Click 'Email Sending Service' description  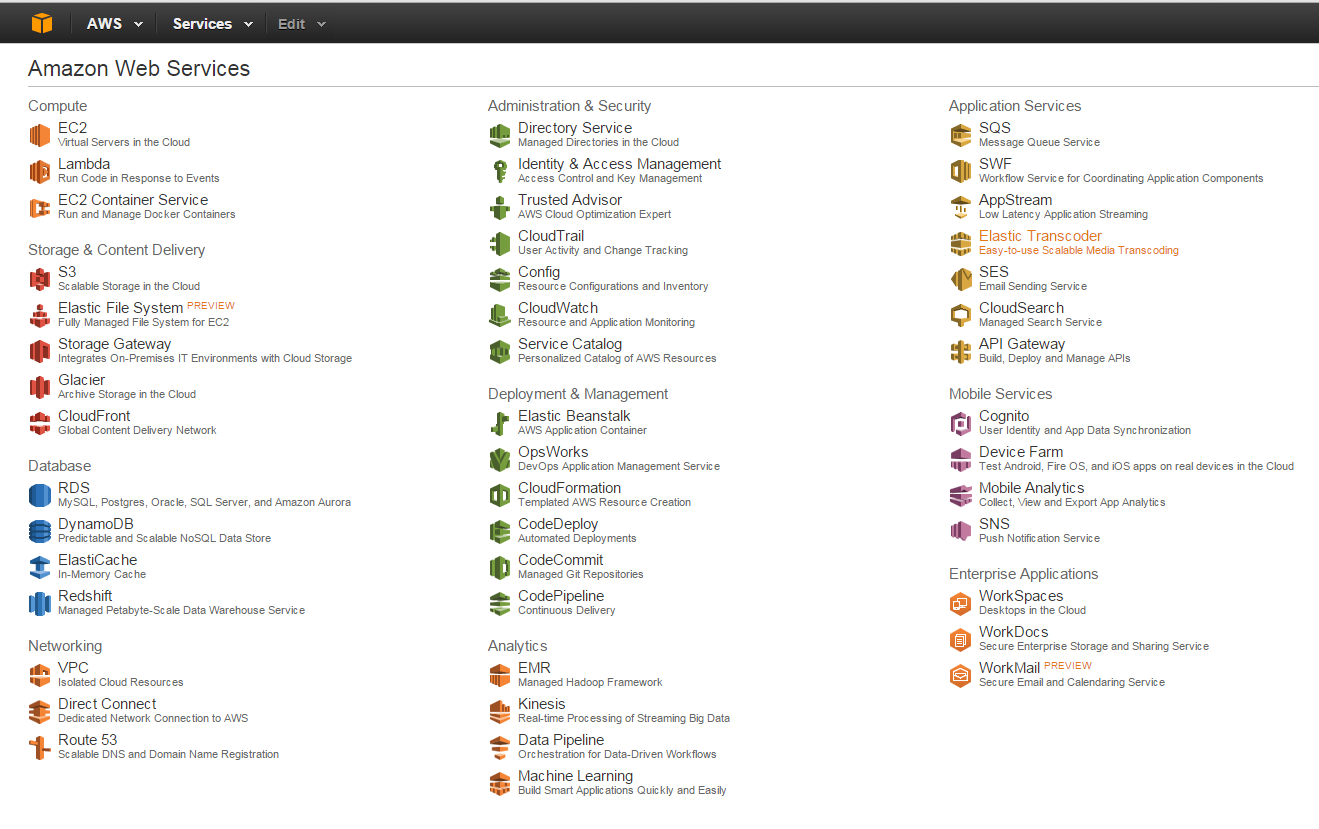[x=1033, y=286]
